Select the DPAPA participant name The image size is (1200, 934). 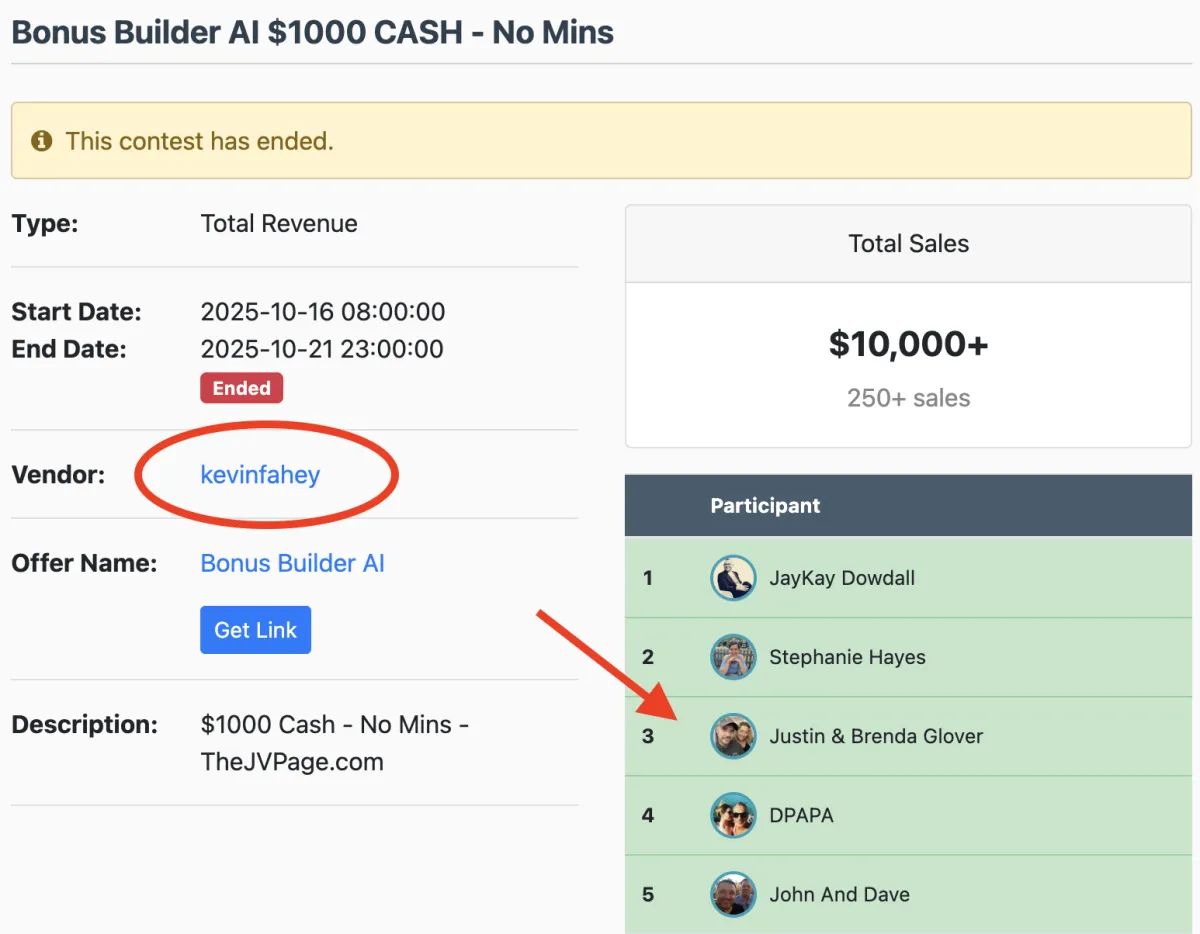click(x=801, y=815)
